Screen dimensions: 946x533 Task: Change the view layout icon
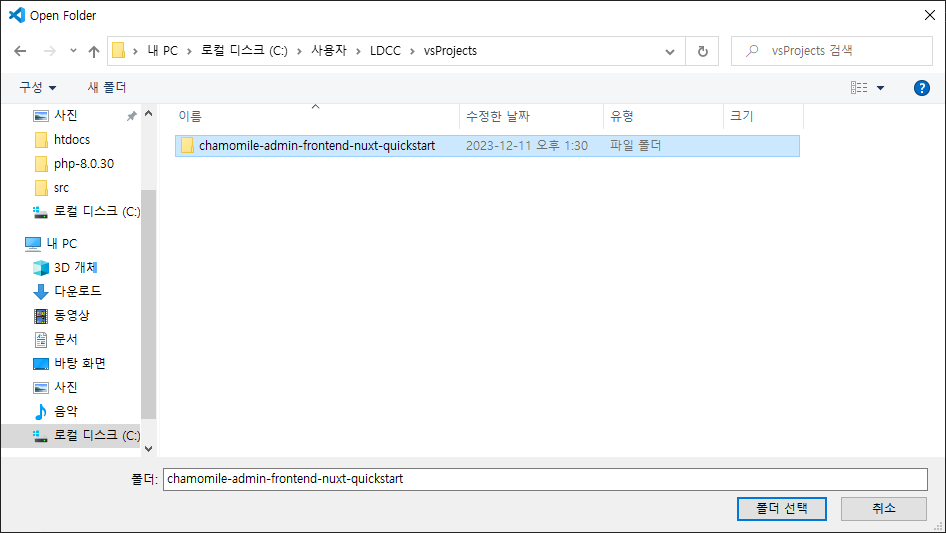[859, 88]
